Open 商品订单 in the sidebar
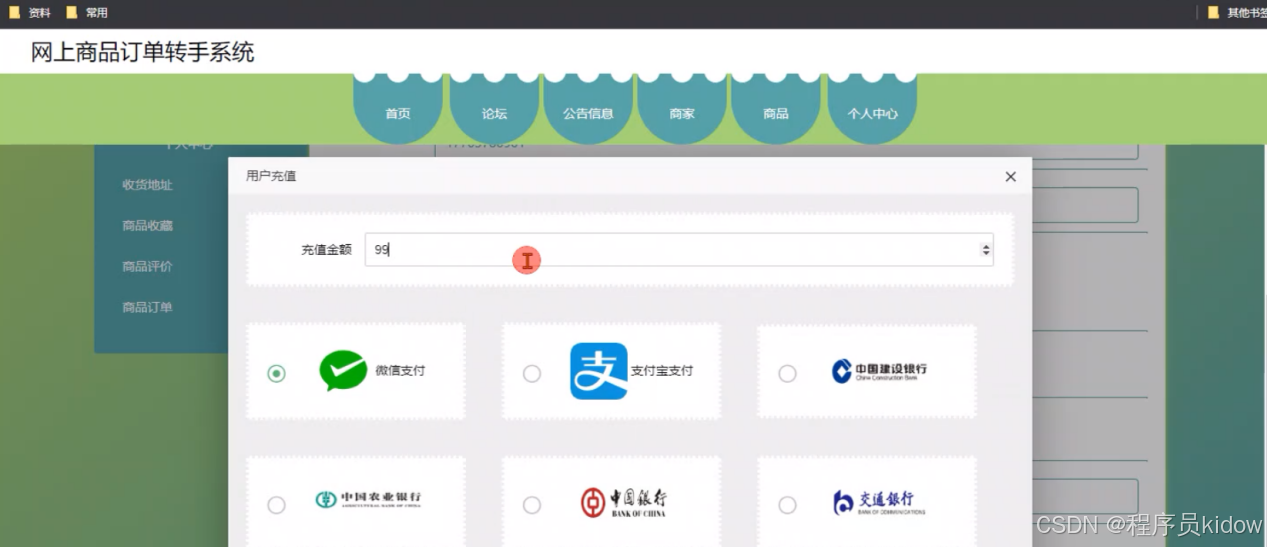Viewport: 1267px width, 547px height. (x=148, y=308)
